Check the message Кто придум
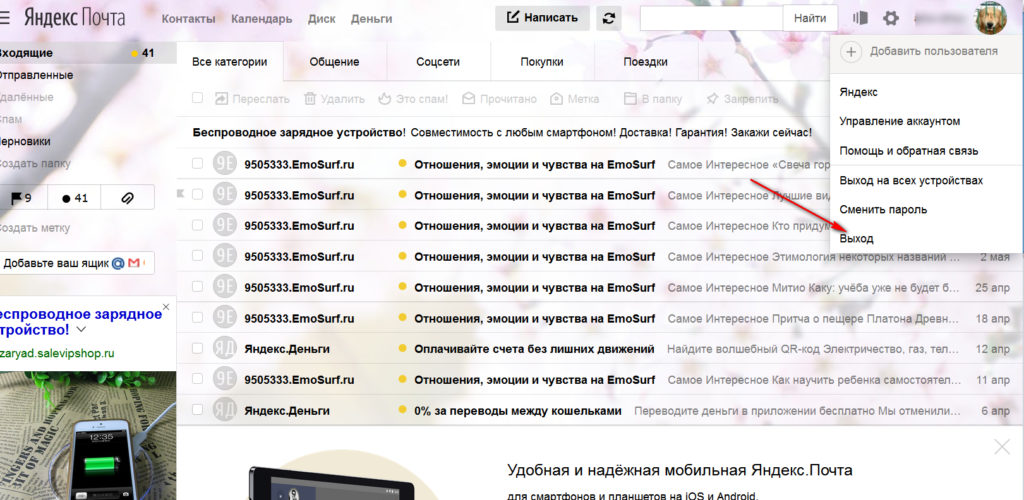1024x500 pixels. coord(197,225)
